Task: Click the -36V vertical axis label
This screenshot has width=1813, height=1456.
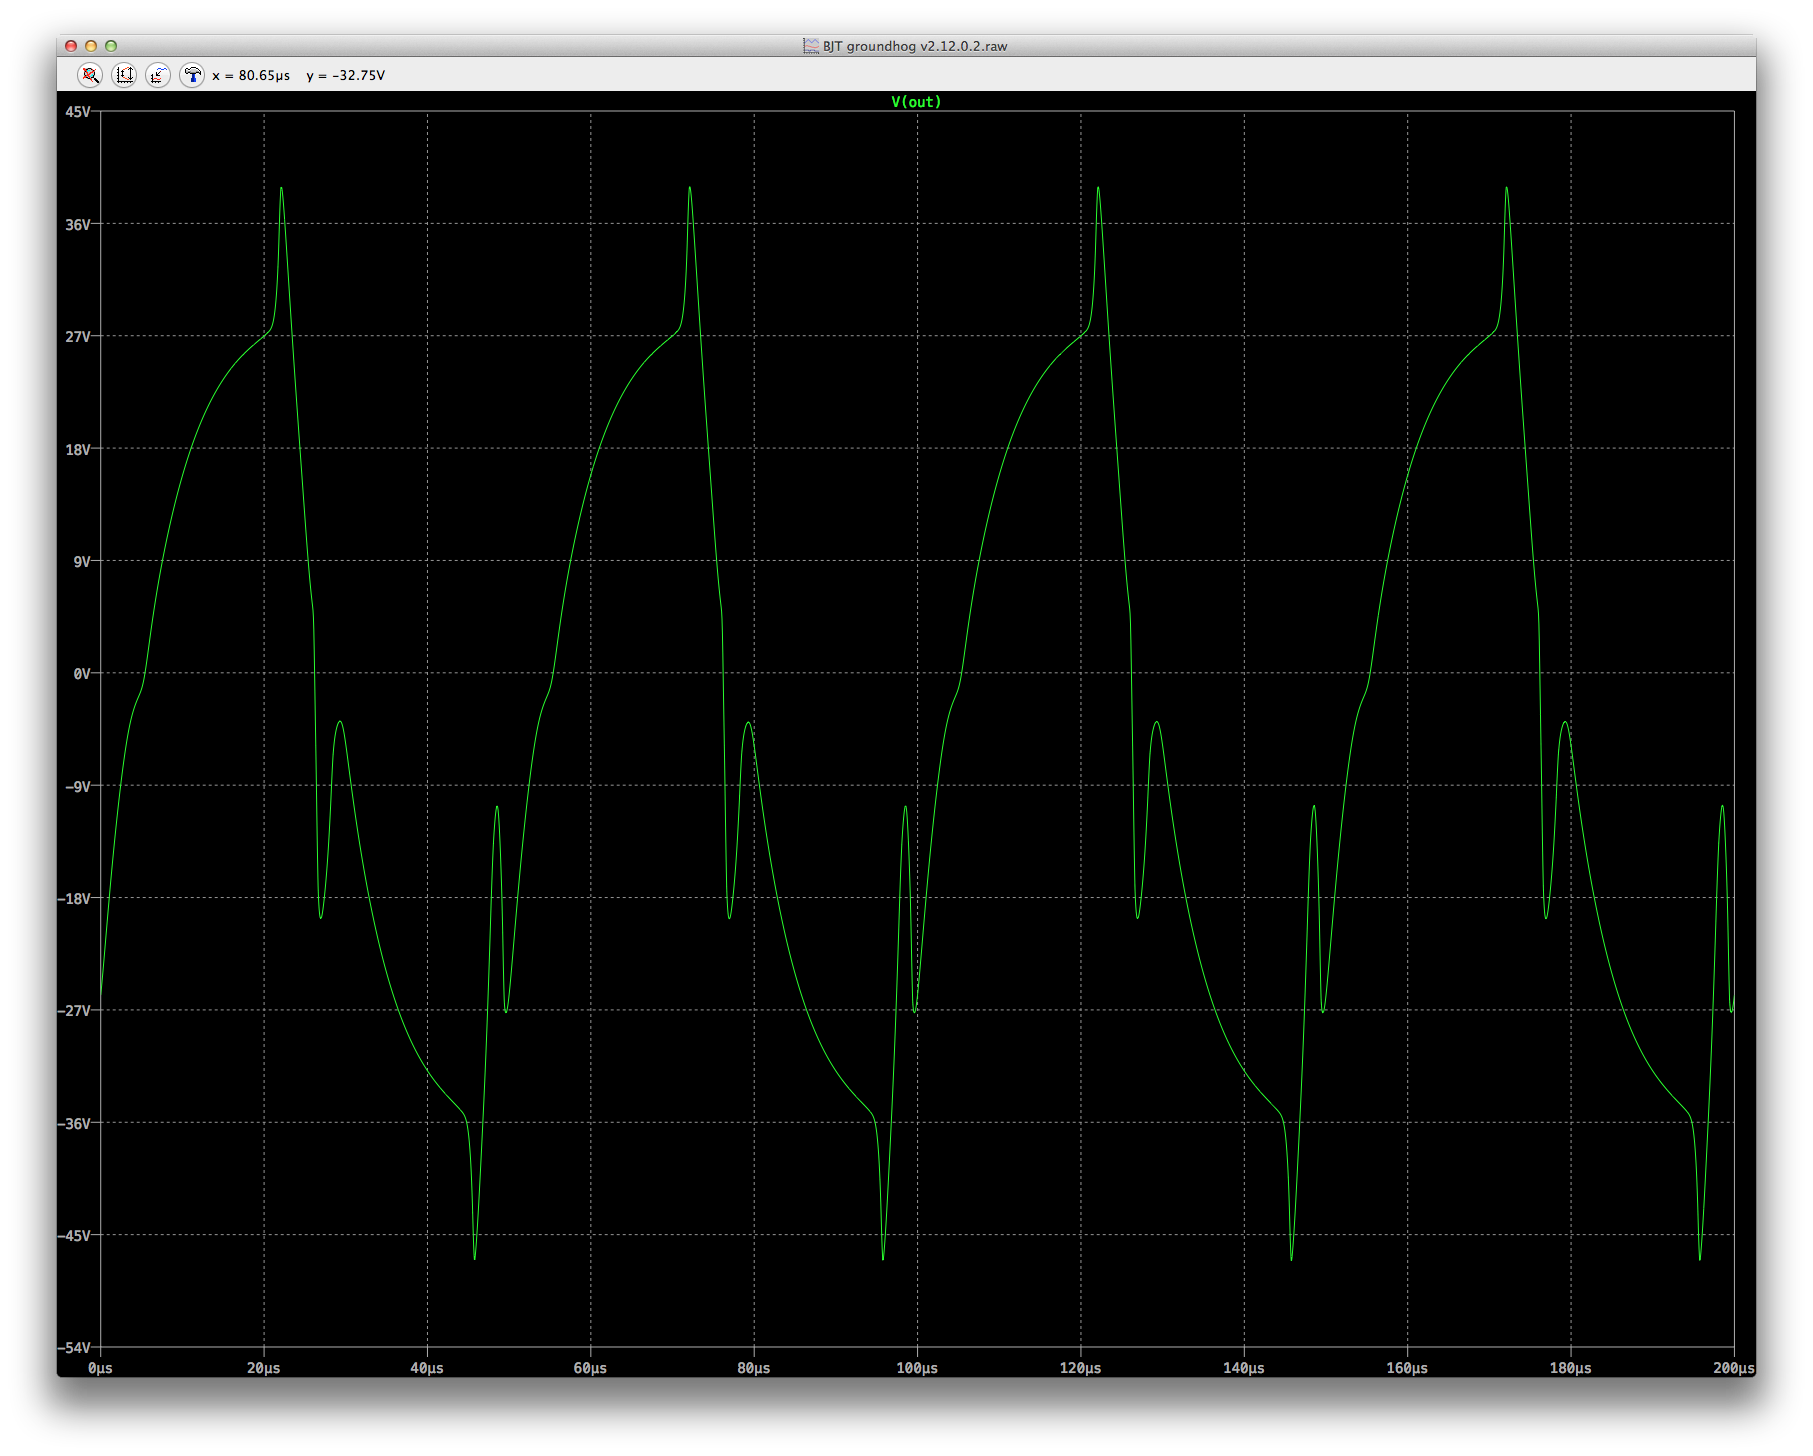Action: pos(75,1124)
